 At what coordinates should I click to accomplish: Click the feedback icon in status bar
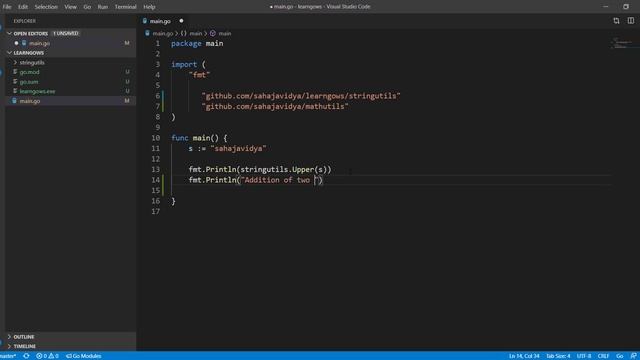pyautogui.click(x=633, y=356)
